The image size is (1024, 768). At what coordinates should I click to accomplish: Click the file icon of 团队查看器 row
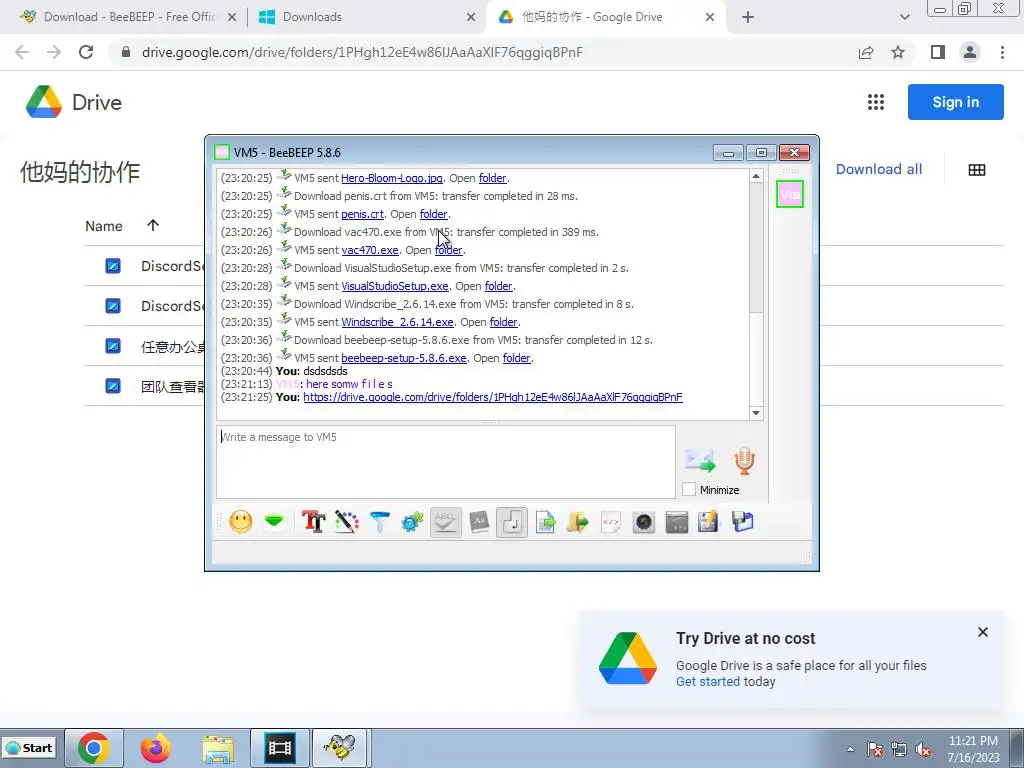pos(113,386)
